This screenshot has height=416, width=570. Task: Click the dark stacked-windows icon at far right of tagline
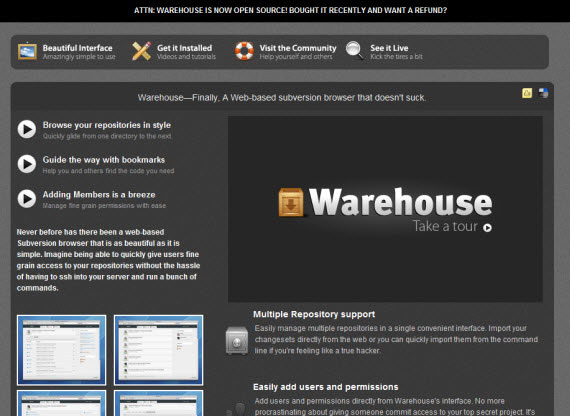(543, 93)
